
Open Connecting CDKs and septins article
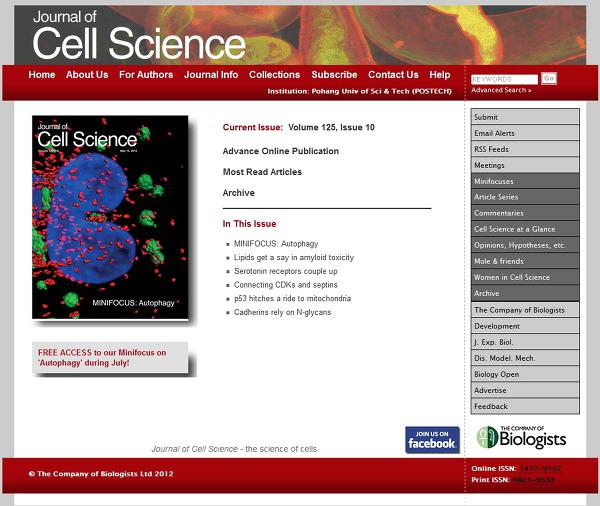click(x=285, y=285)
